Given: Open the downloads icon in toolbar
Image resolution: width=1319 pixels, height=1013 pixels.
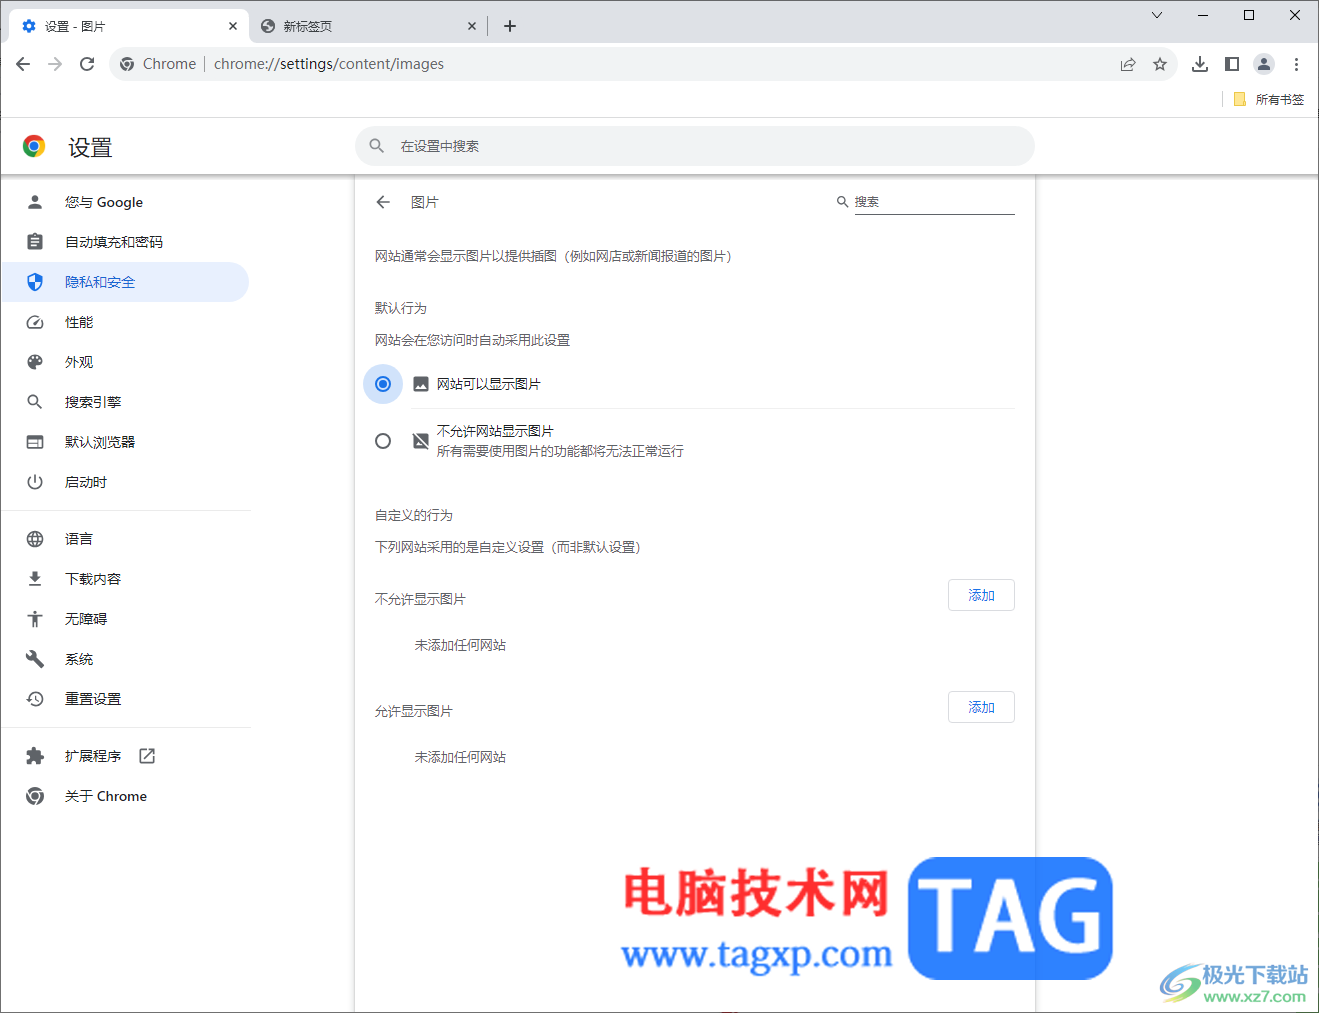Looking at the screenshot, I should click(x=1200, y=64).
